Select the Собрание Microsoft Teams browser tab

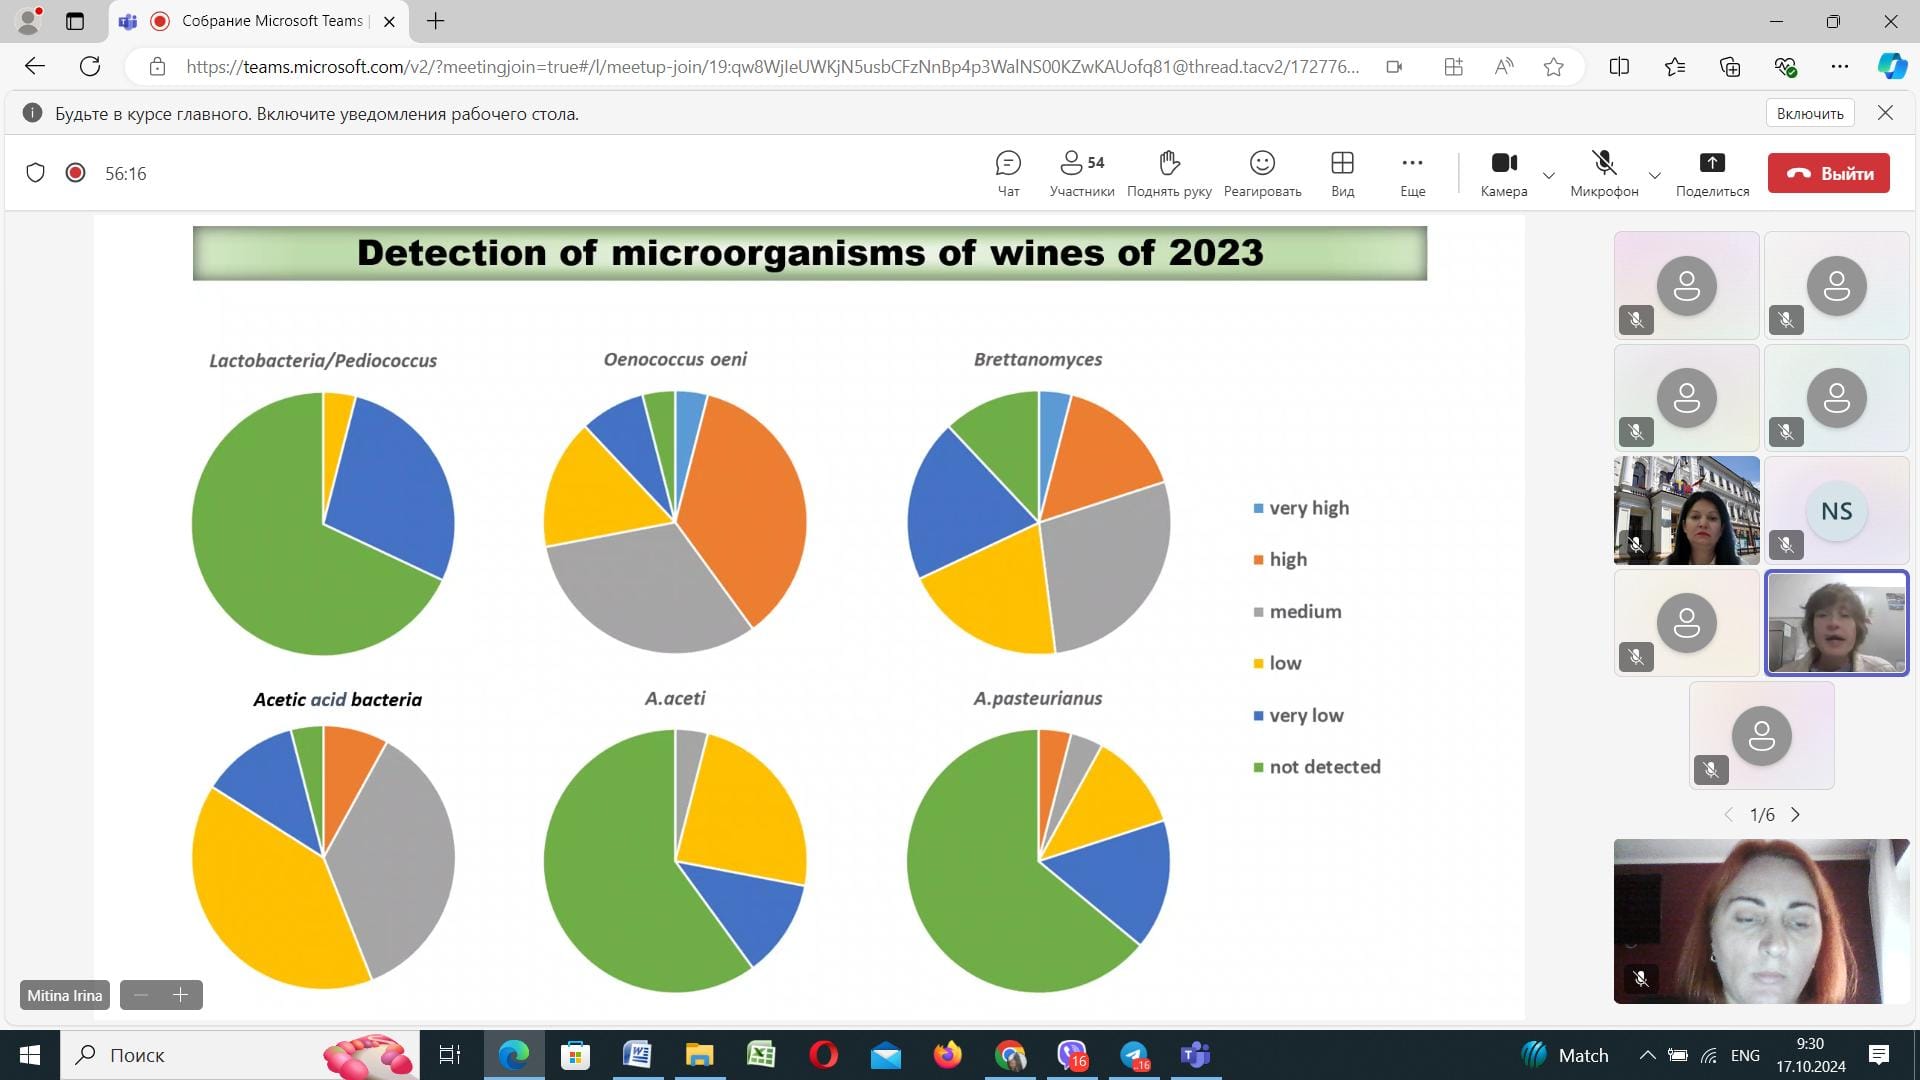coord(260,21)
